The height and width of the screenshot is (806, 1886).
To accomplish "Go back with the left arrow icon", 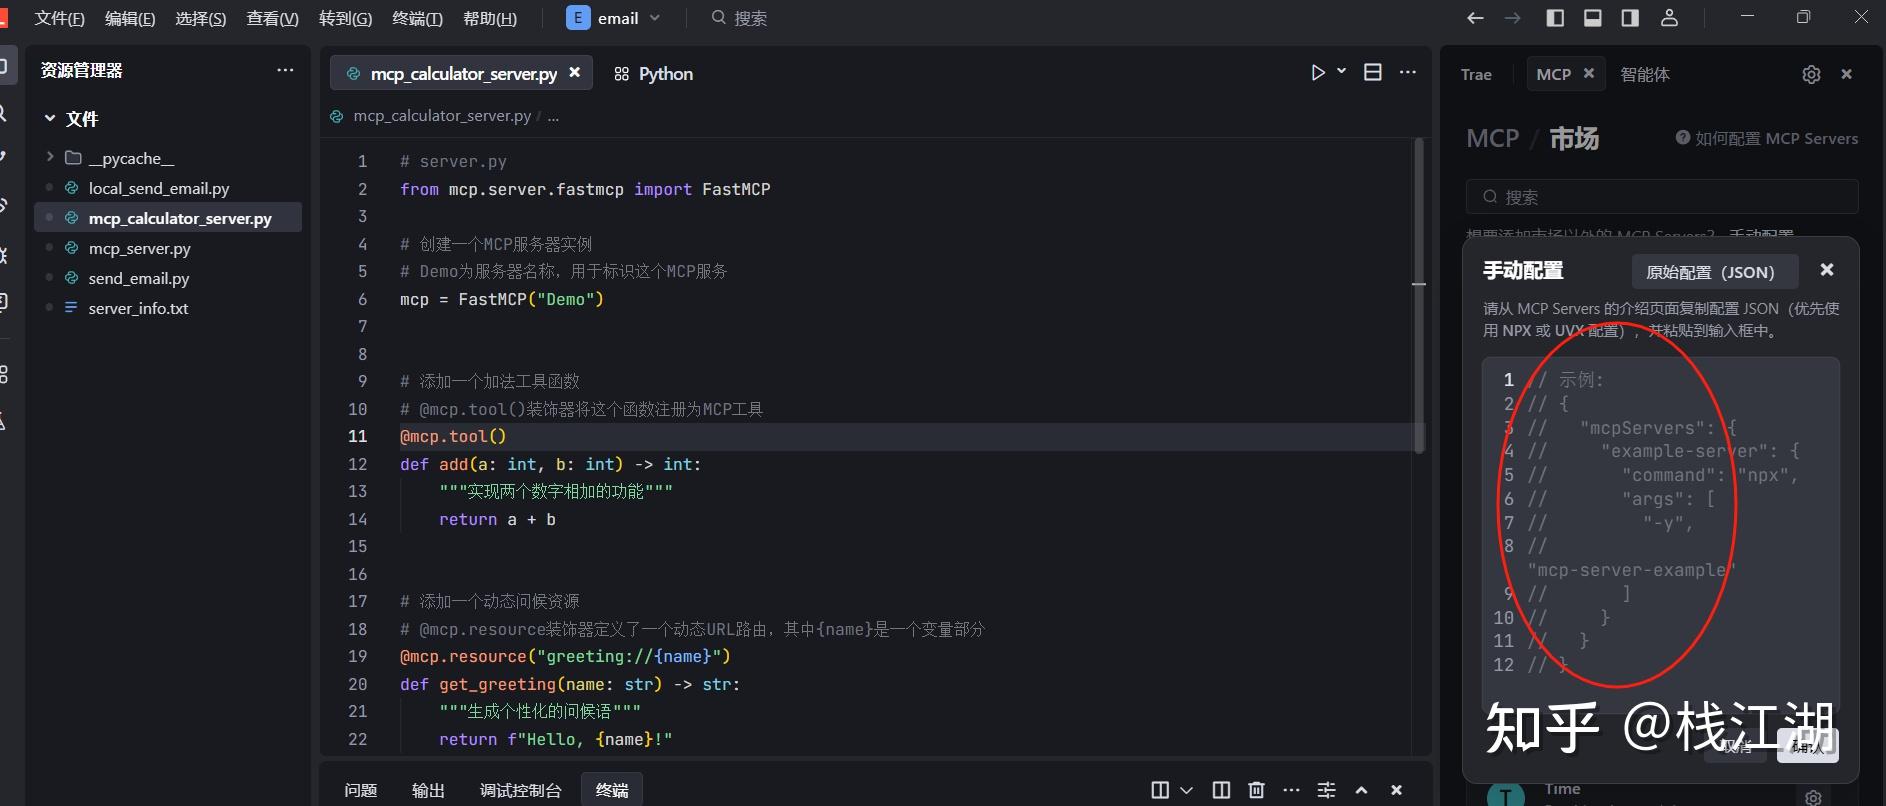I will coord(1475,18).
